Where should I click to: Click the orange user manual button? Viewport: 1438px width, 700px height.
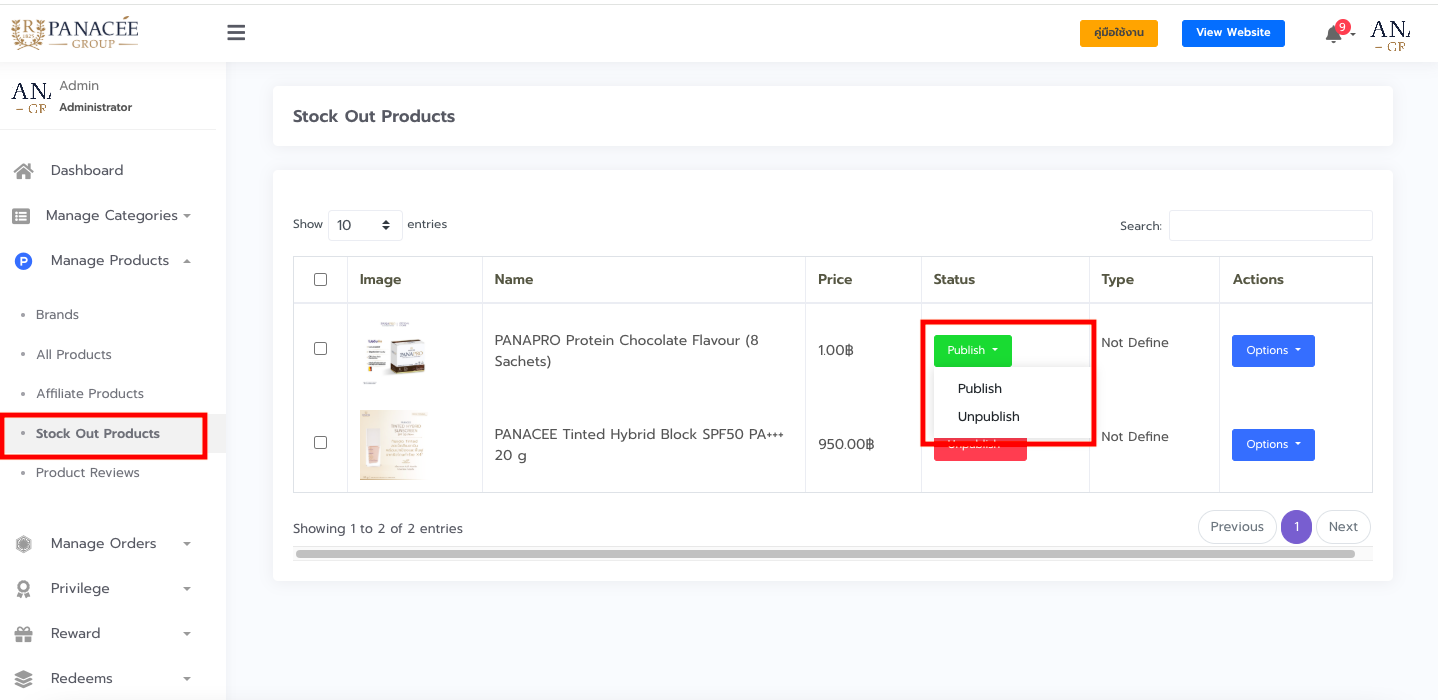coord(1119,33)
